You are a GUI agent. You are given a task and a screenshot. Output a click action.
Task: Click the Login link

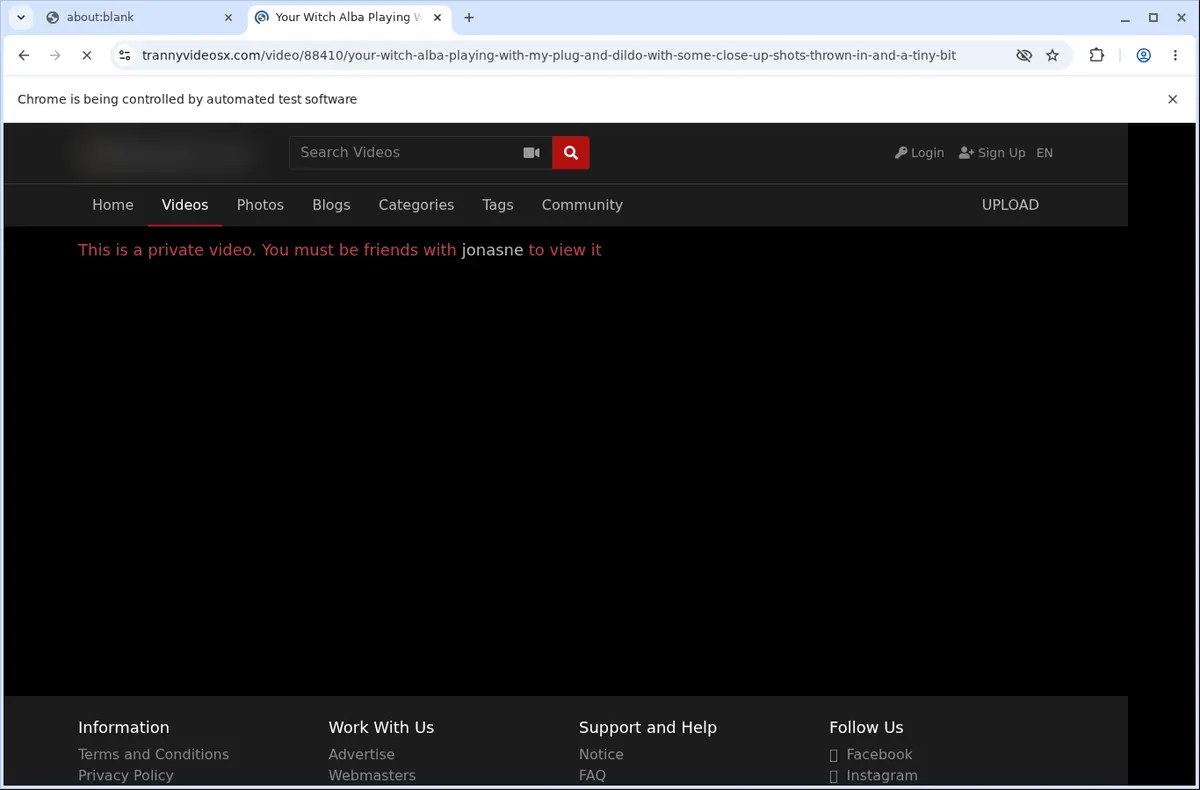tap(919, 153)
